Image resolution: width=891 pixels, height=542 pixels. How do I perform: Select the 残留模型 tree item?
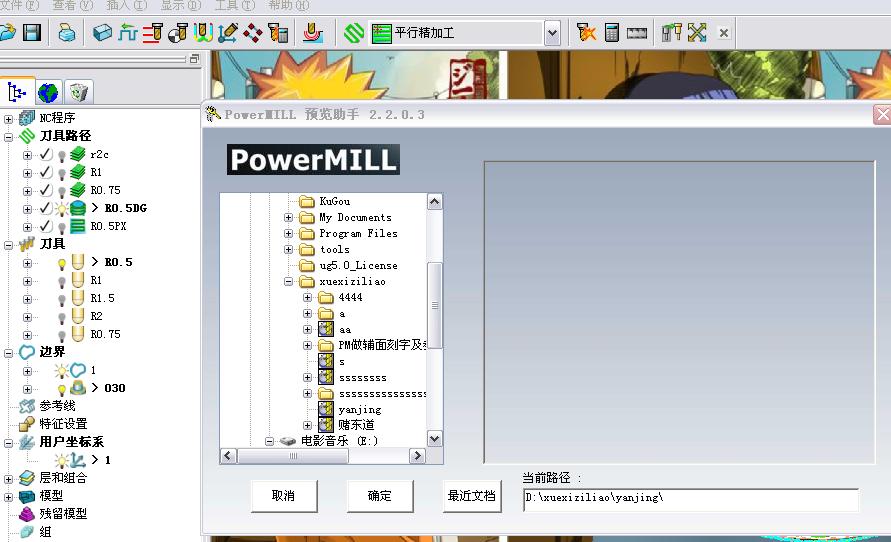(x=63, y=514)
